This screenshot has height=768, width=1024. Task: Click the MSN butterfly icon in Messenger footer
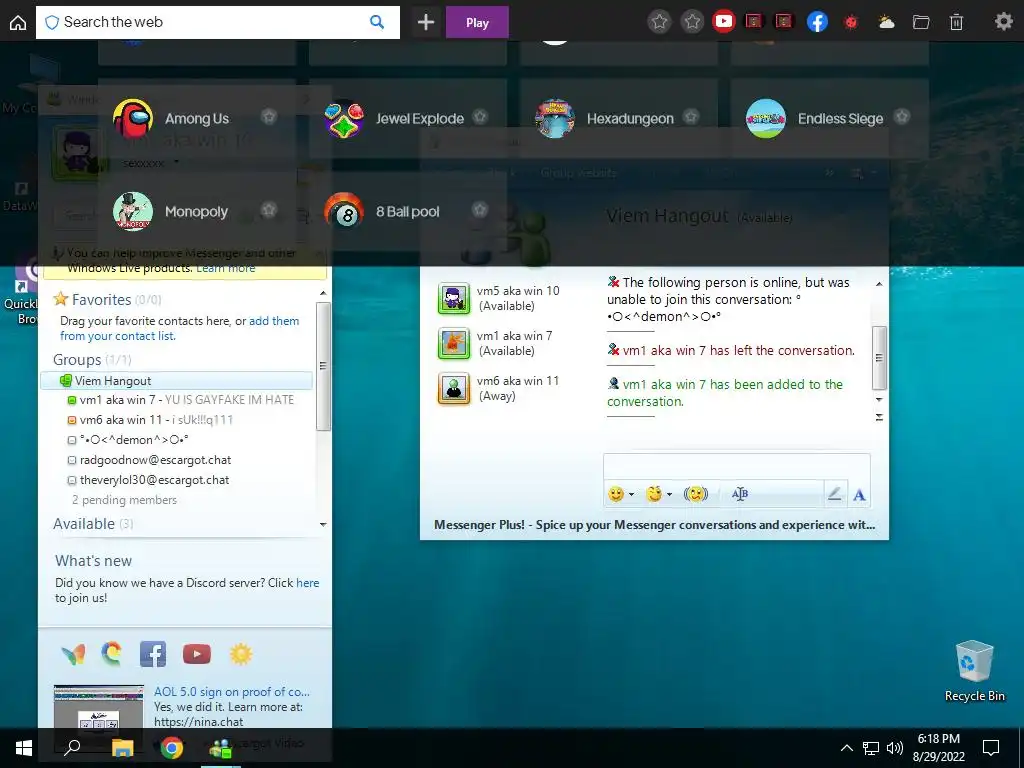coord(73,654)
